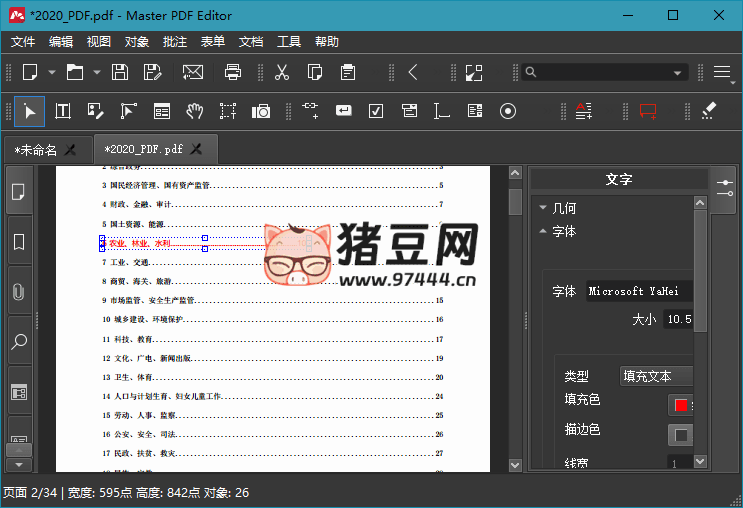
Task: Select the Edit Forms tool
Action: pyautogui.click(x=162, y=111)
